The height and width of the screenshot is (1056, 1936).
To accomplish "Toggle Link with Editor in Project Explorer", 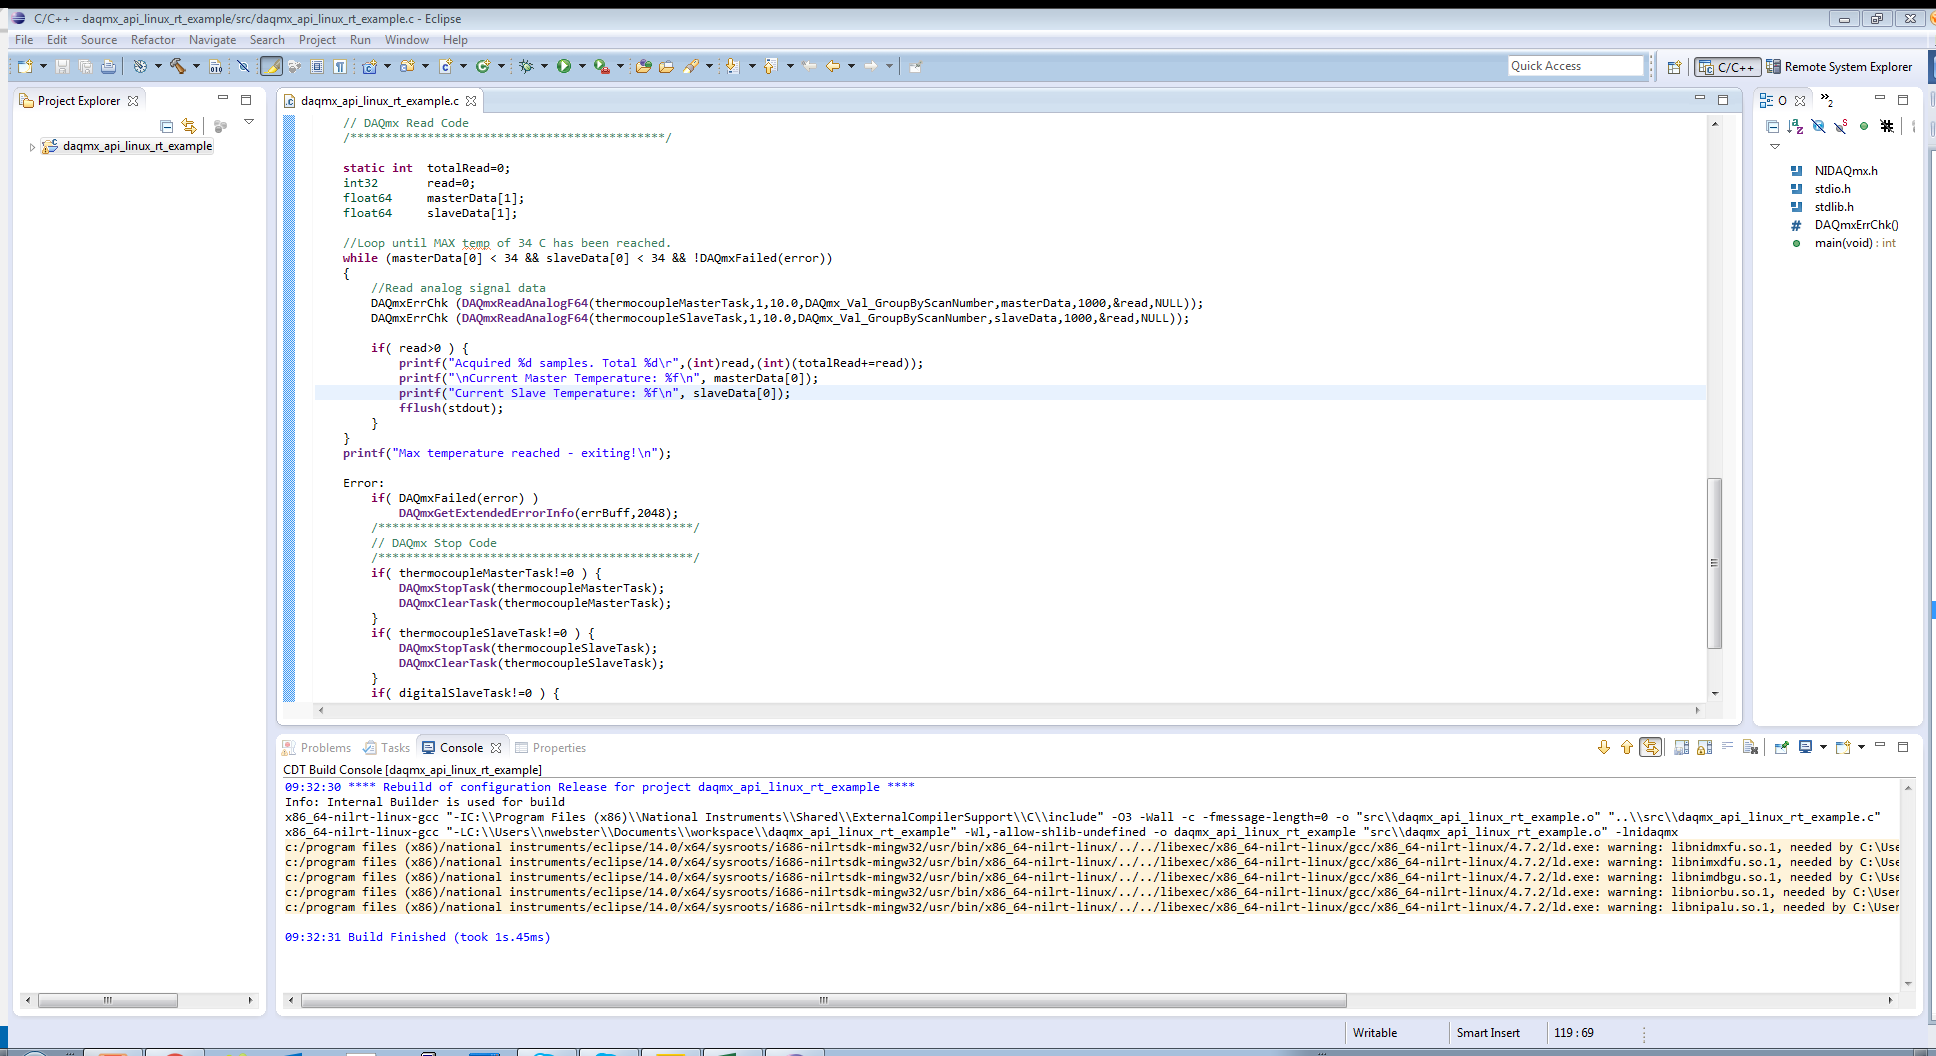I will click(189, 126).
